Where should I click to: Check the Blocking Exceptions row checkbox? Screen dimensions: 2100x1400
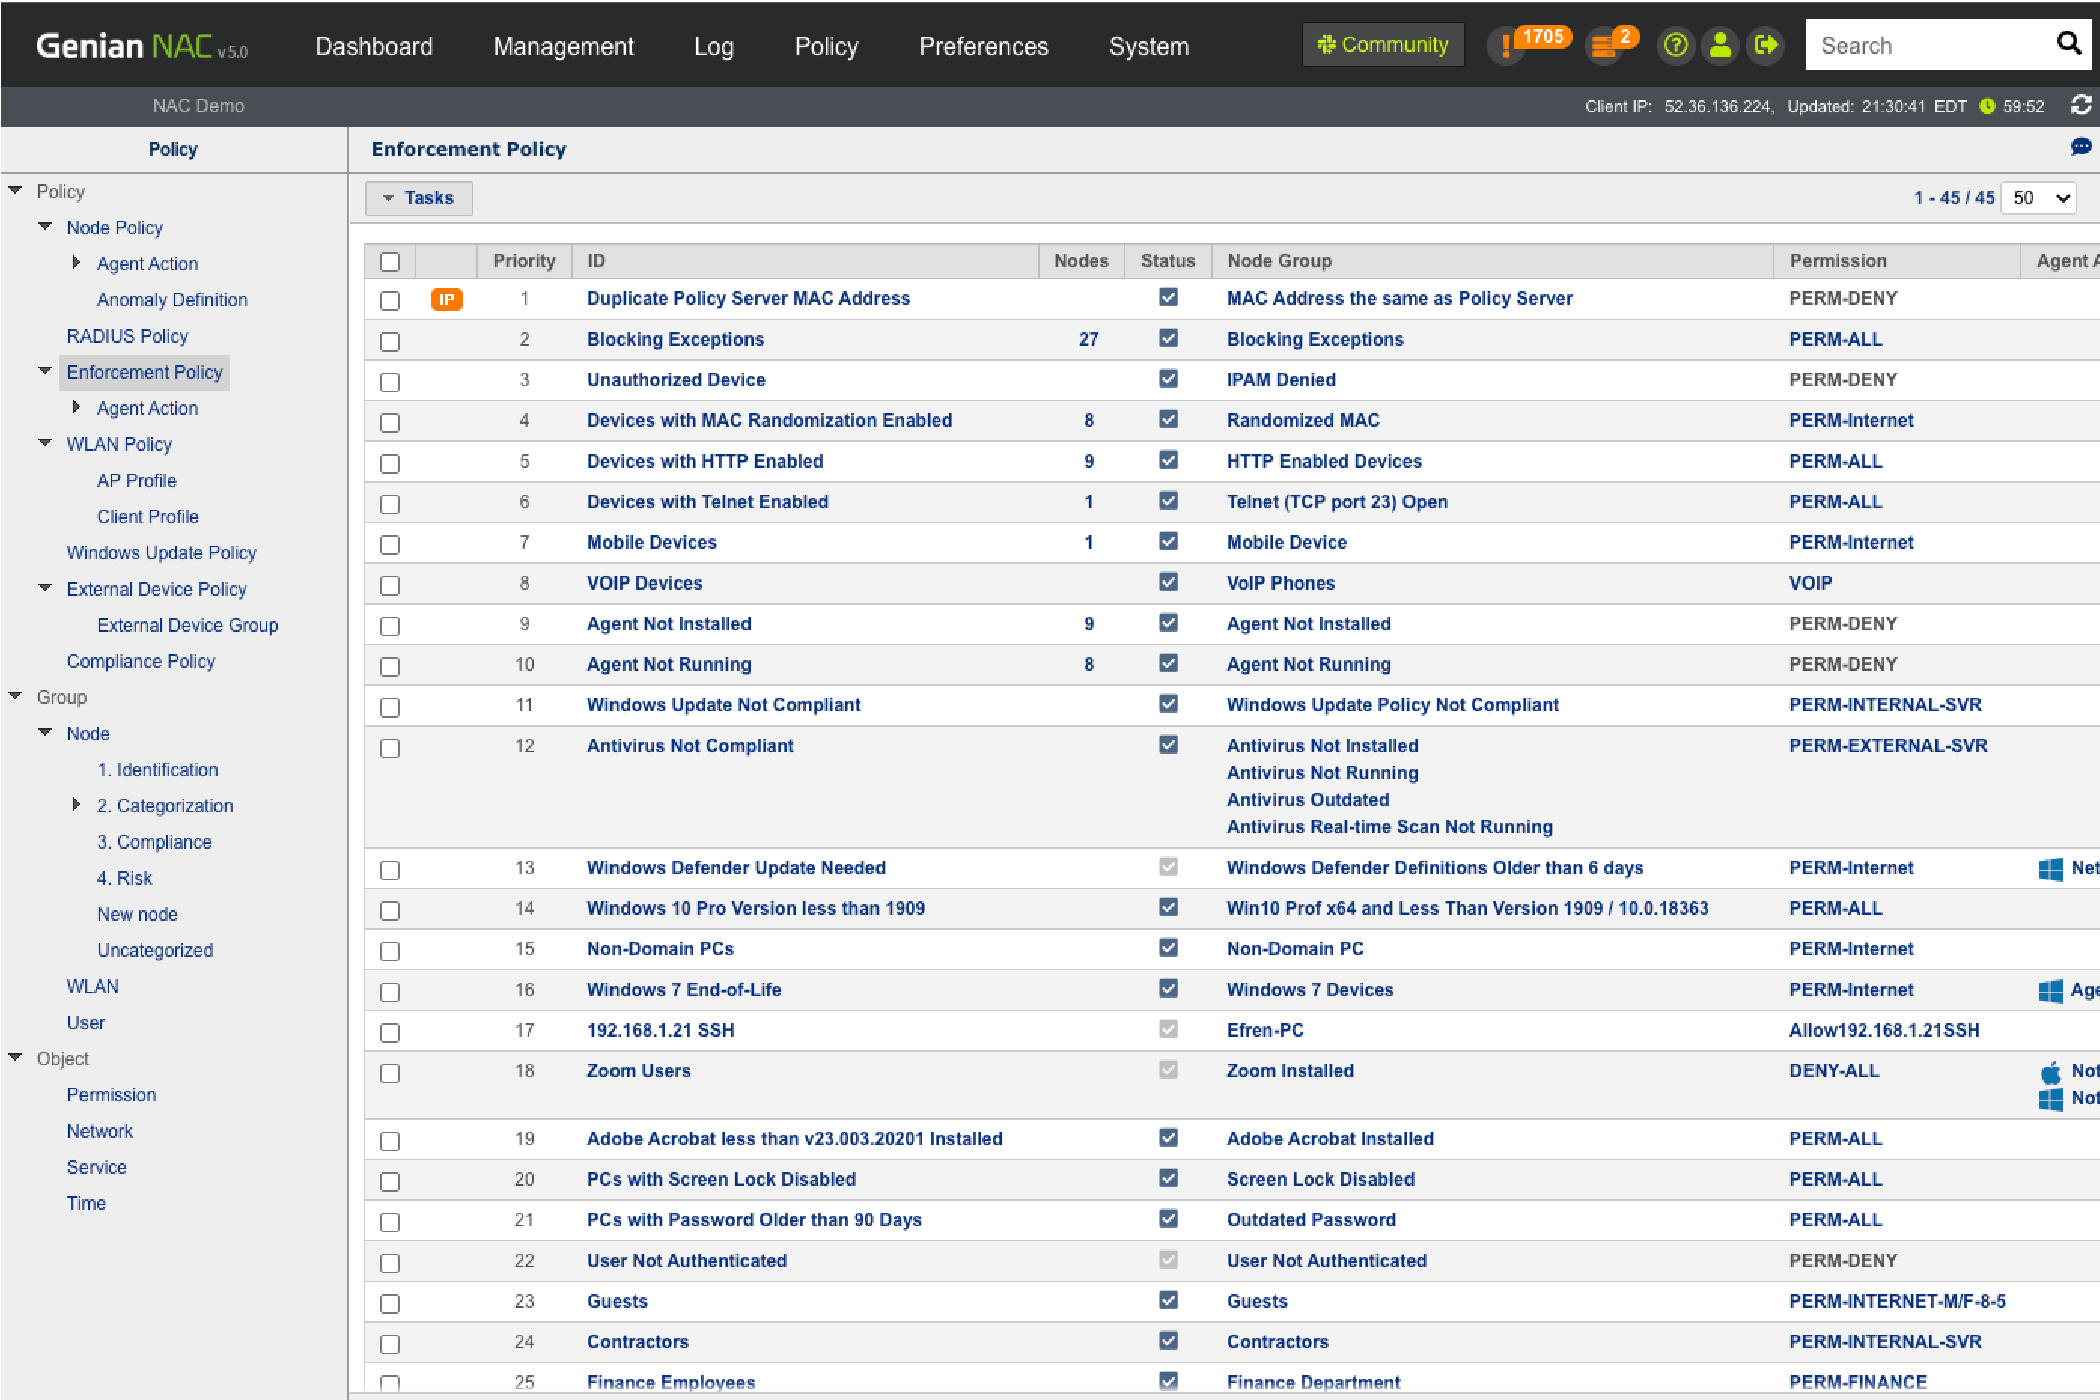(390, 341)
